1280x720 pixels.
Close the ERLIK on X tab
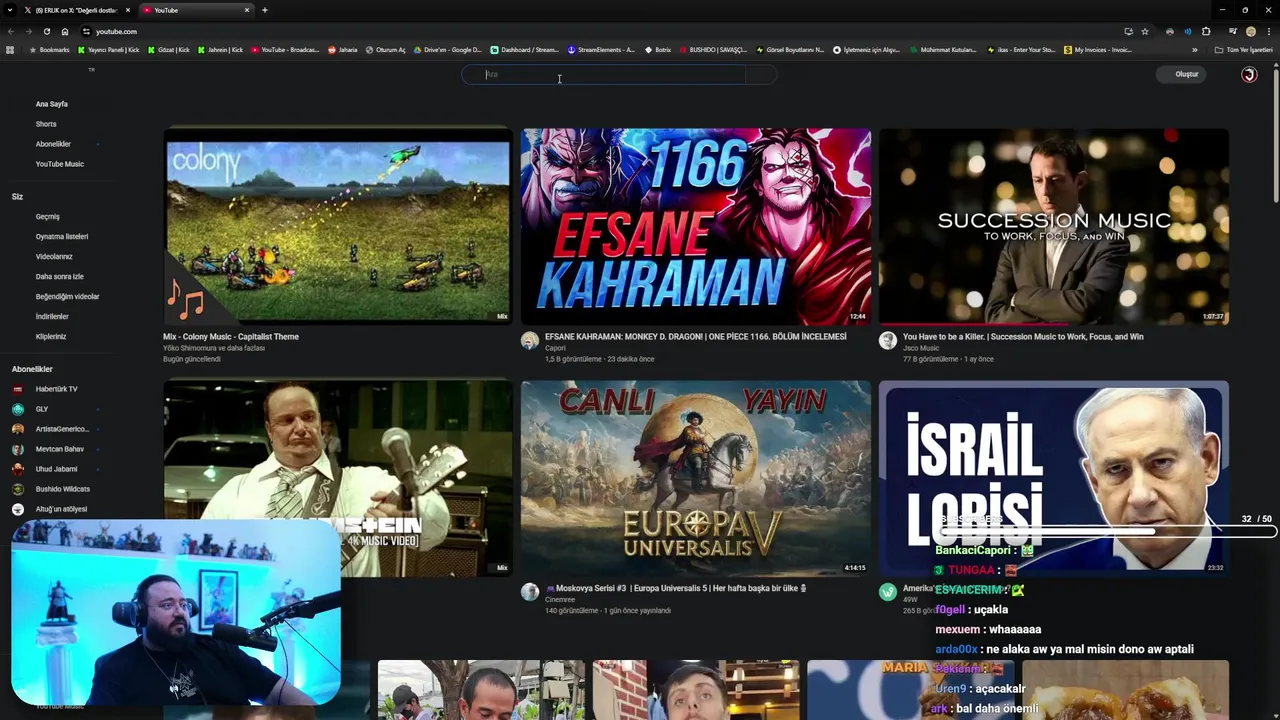127,10
